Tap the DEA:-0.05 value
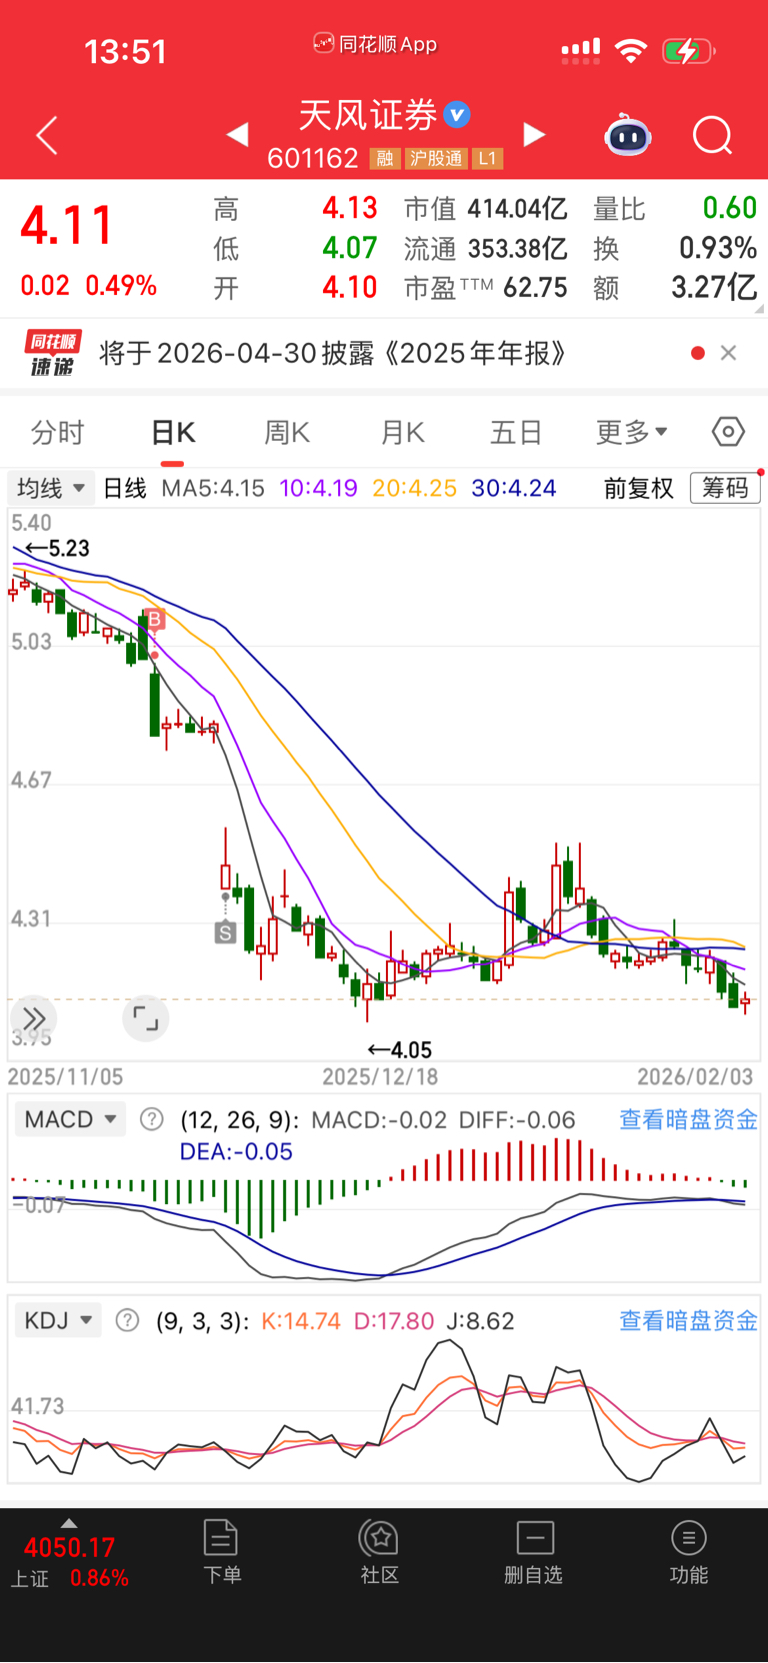The image size is (768, 1663). tap(236, 1152)
